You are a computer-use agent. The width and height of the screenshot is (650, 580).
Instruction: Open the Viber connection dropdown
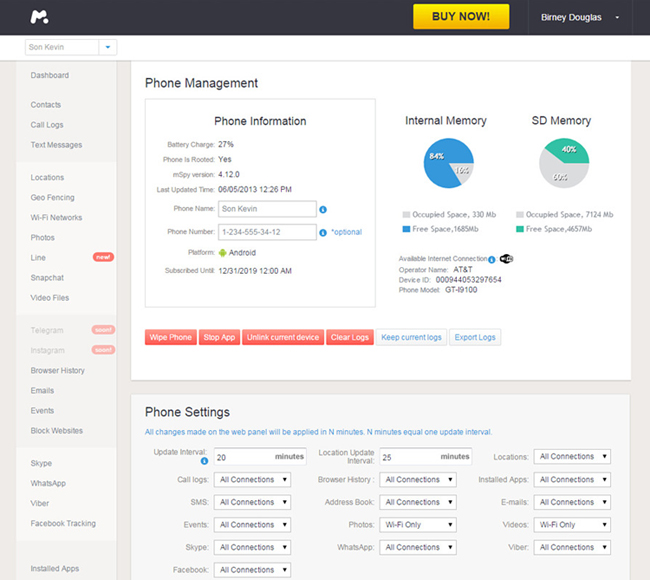pos(572,547)
